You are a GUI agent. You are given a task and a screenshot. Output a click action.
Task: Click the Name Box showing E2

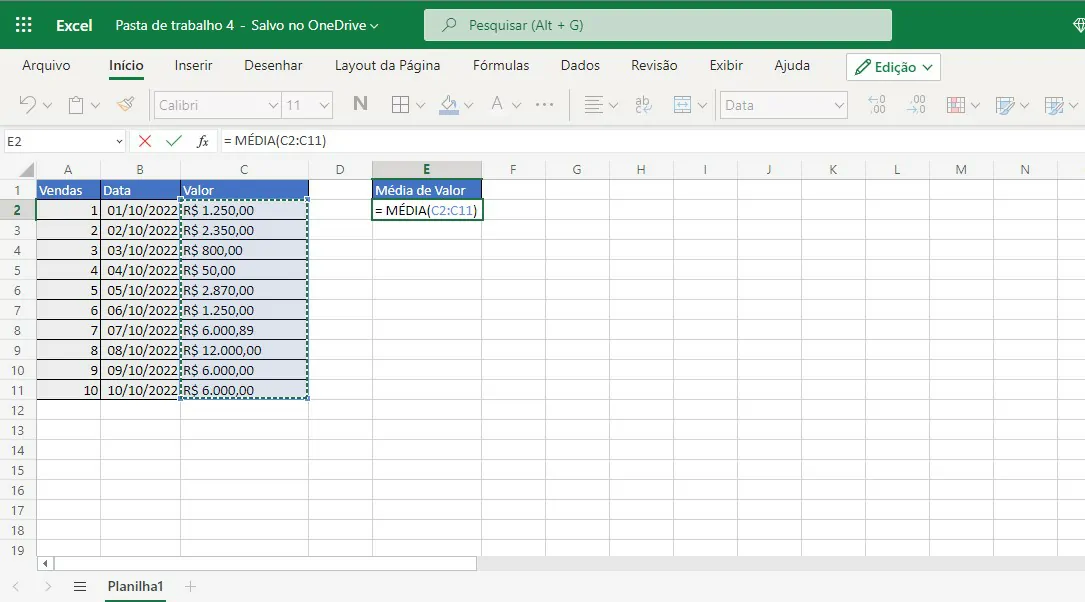(x=64, y=141)
